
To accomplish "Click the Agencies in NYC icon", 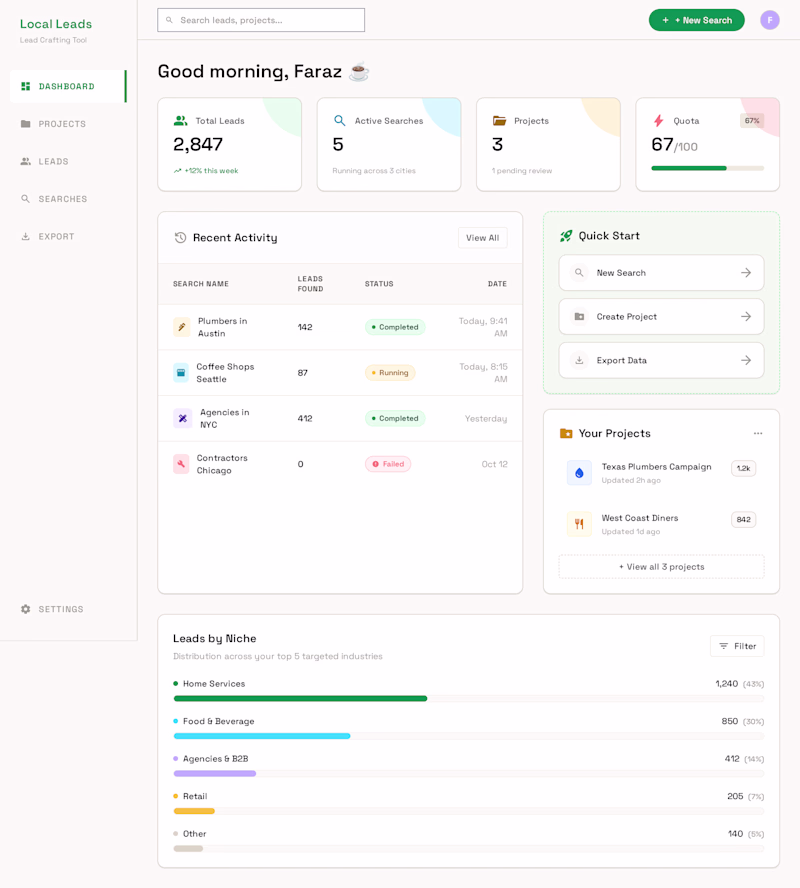I will coord(182,419).
